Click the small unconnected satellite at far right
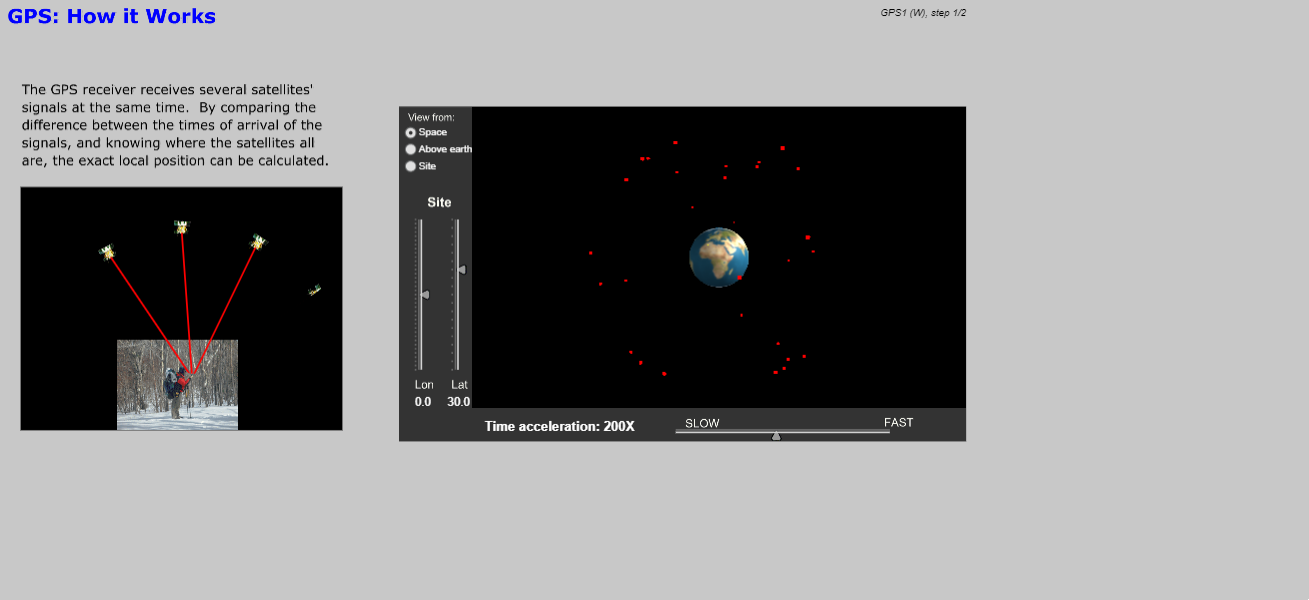Image resolution: width=1309 pixels, height=600 pixels. (x=315, y=290)
